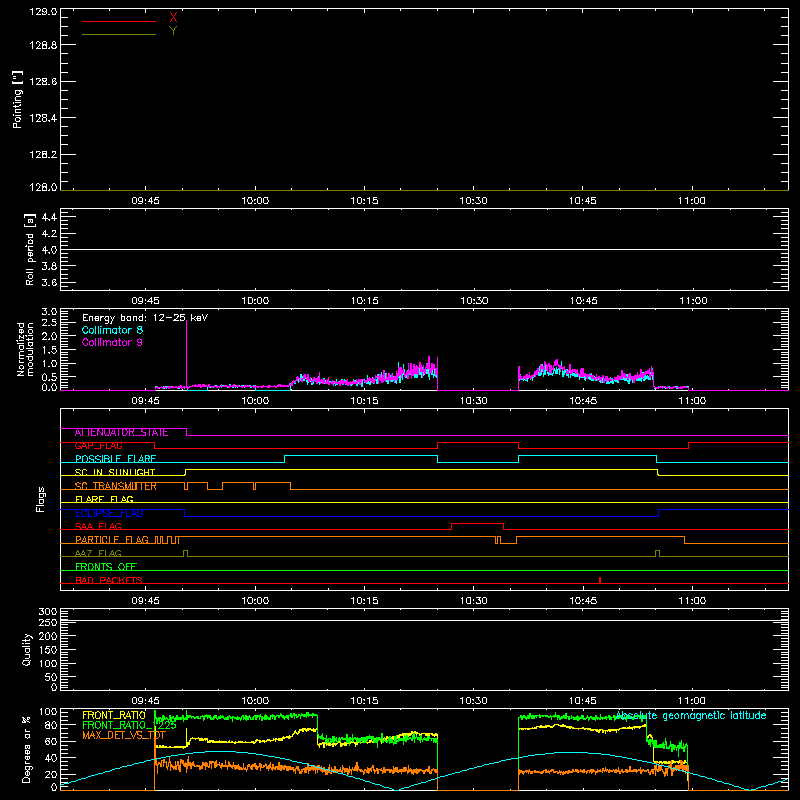Viewport: 800px width, 800px height.
Task: Click the FLARE_FLAG label
Action: pyautogui.click(x=104, y=499)
